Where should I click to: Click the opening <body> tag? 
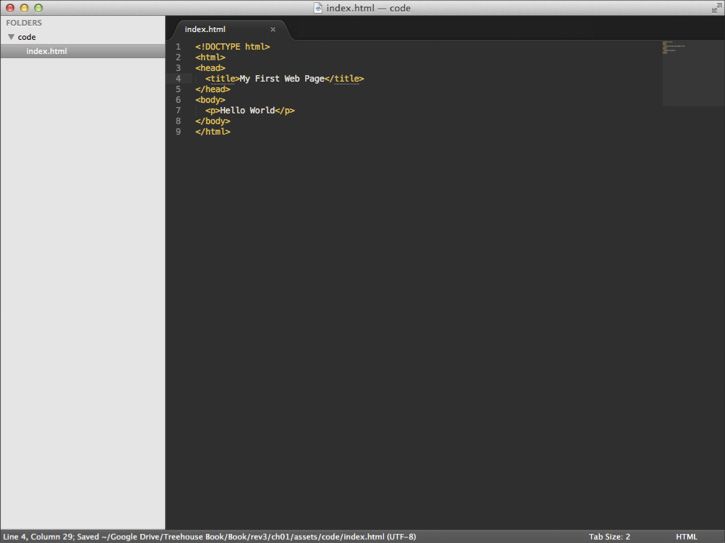point(210,100)
